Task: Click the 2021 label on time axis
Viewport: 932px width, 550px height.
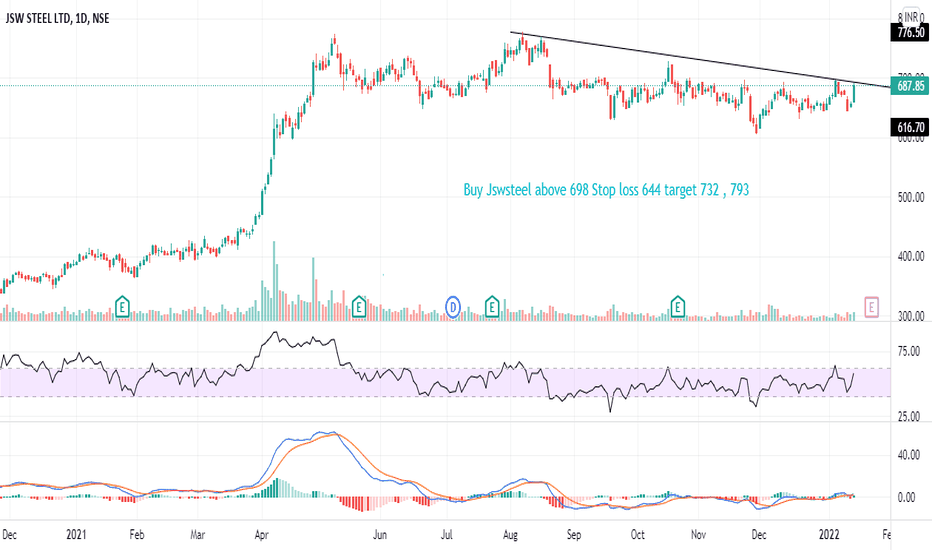Action: pos(76,535)
